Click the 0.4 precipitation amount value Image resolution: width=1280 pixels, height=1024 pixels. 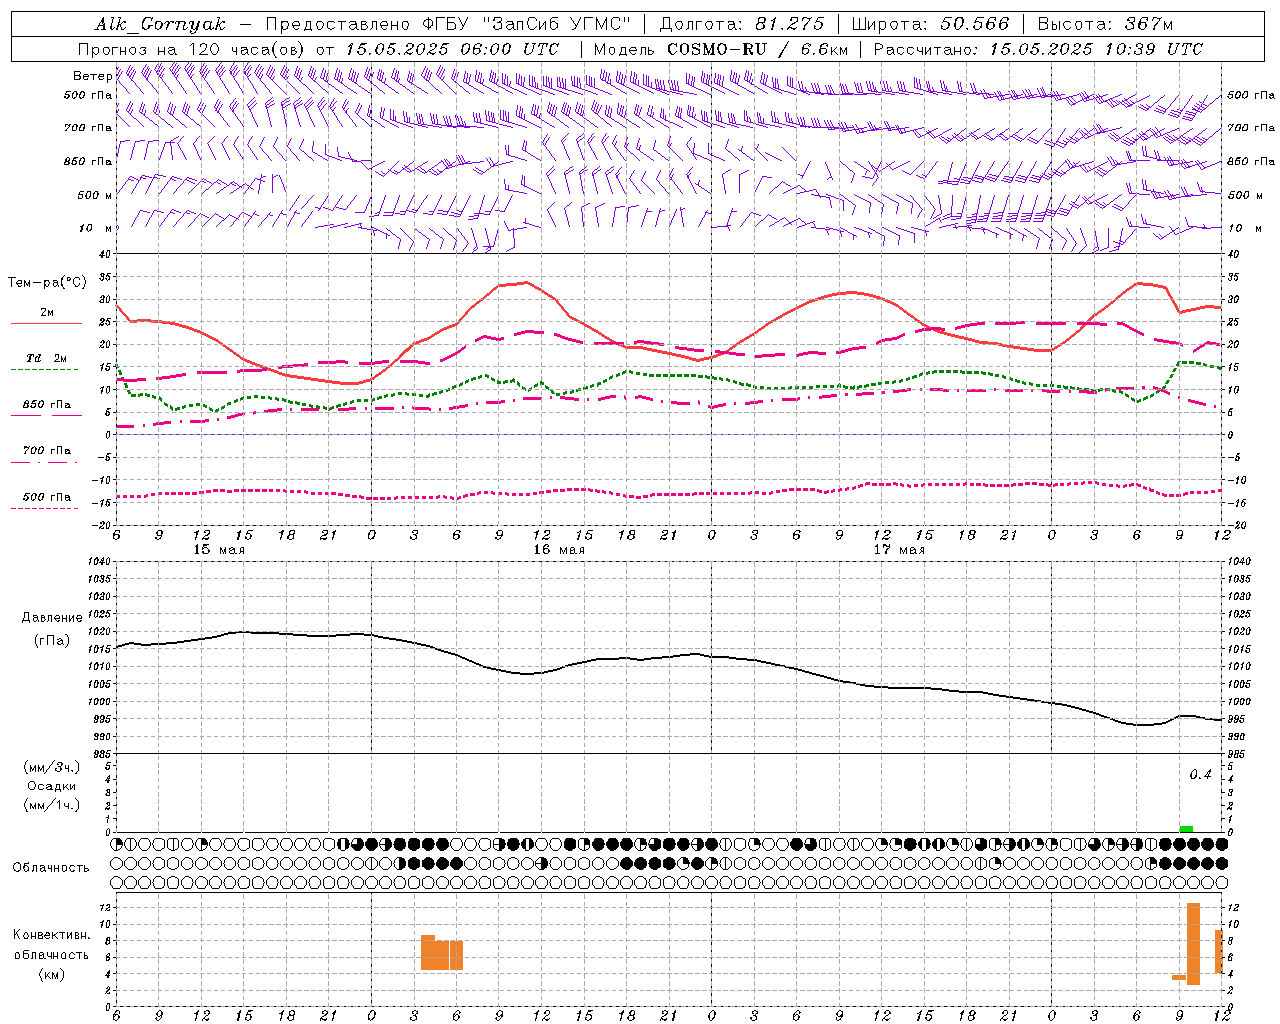[1200, 775]
